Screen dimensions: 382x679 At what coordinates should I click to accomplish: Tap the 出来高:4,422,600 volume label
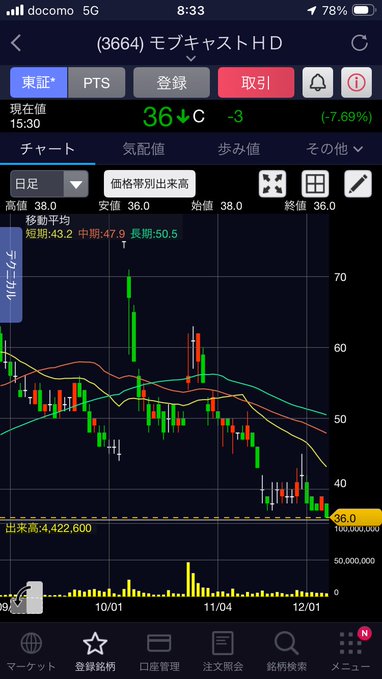coord(48,528)
